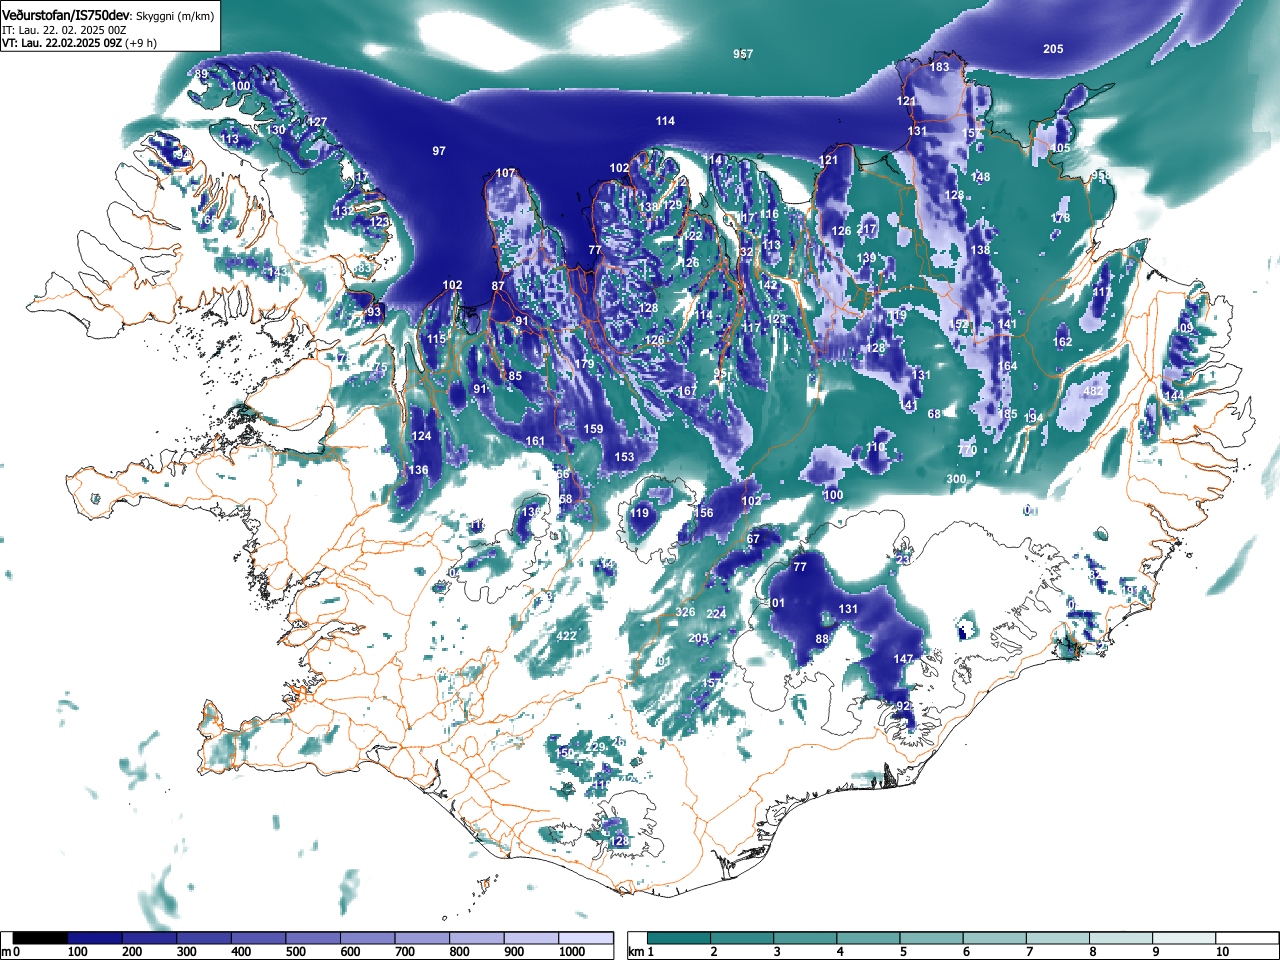Image resolution: width=1280 pixels, height=960 pixels.
Task: Click the visibility value 162 on the map
Action: [1062, 342]
